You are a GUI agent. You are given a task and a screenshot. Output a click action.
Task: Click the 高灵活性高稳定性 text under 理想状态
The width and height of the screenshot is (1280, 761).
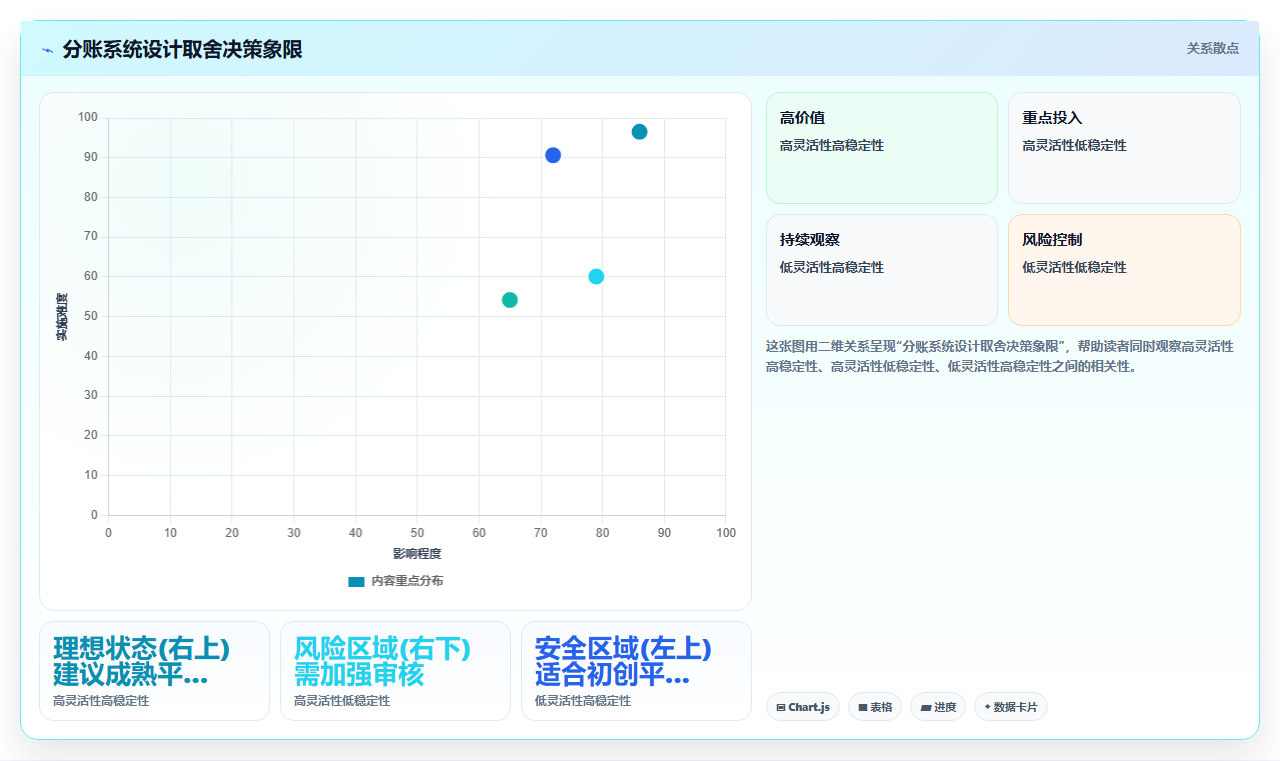pos(101,701)
